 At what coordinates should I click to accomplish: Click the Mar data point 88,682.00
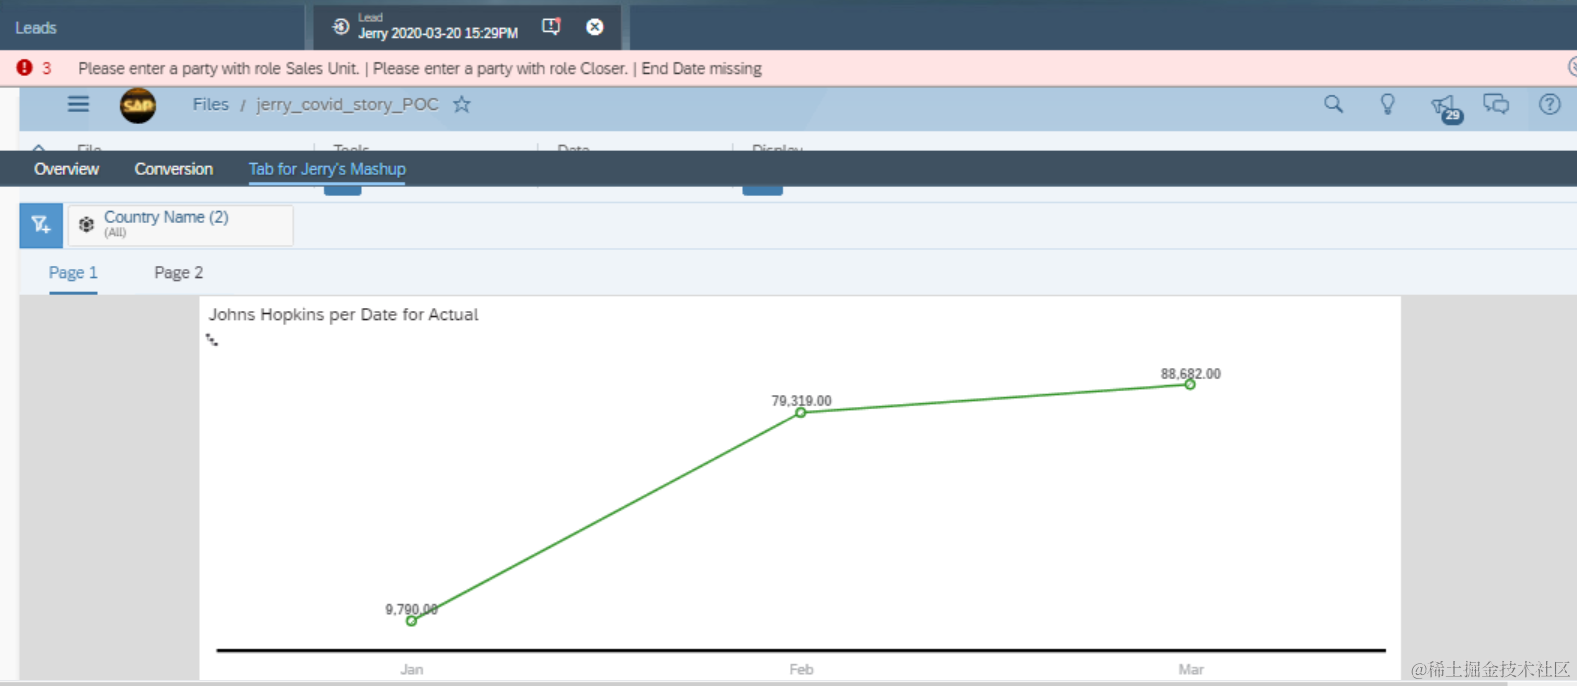click(1190, 385)
